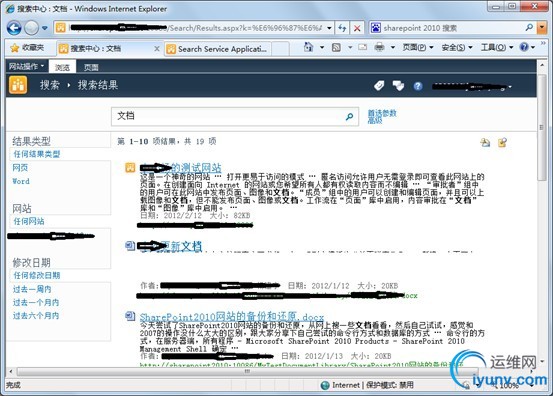This screenshot has height=396, width=553.
Task: Switch to Search Service Application tab
Action: point(217,49)
